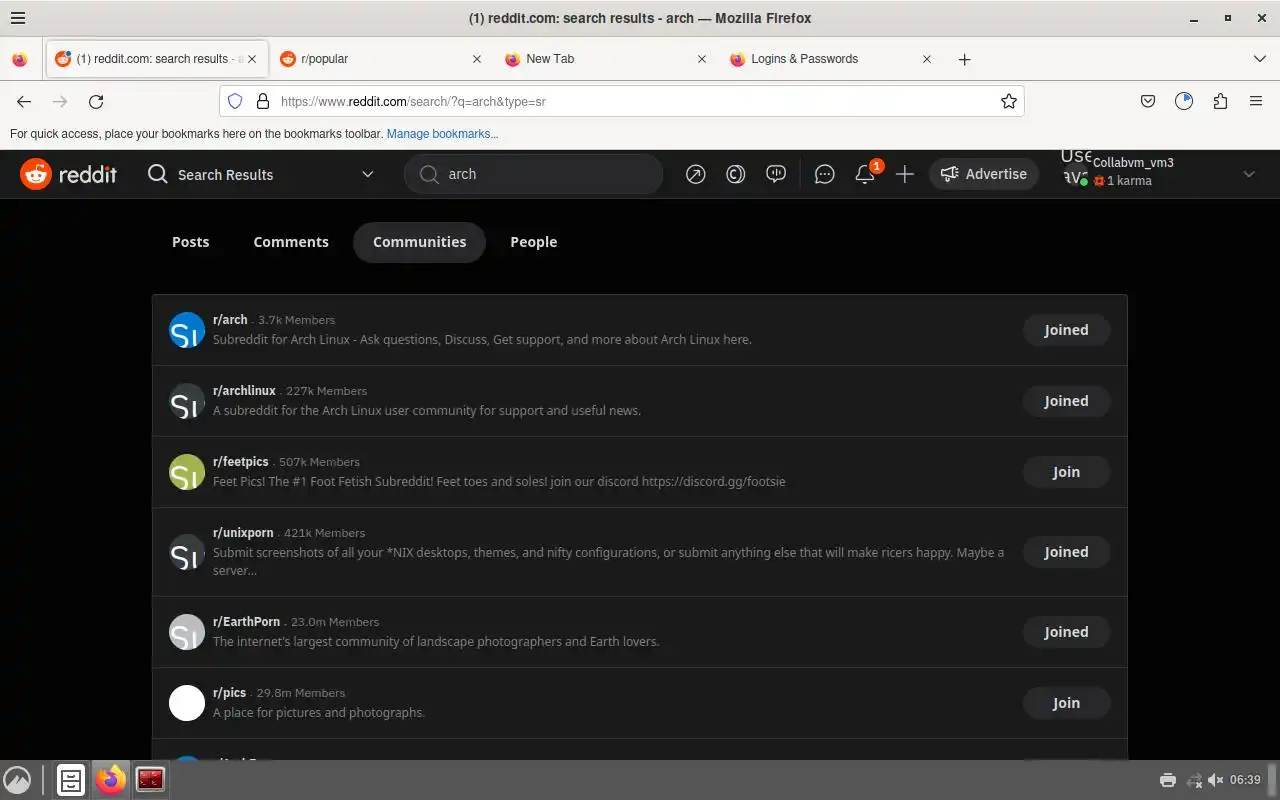1280x800 pixels.
Task: Open the r/pics white avatar
Action: click(187, 703)
